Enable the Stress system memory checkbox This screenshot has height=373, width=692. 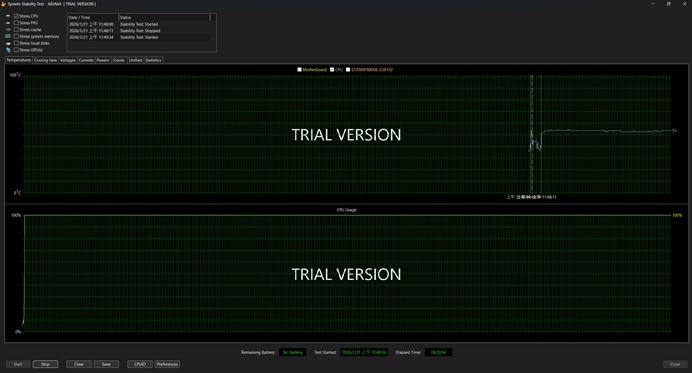point(16,36)
